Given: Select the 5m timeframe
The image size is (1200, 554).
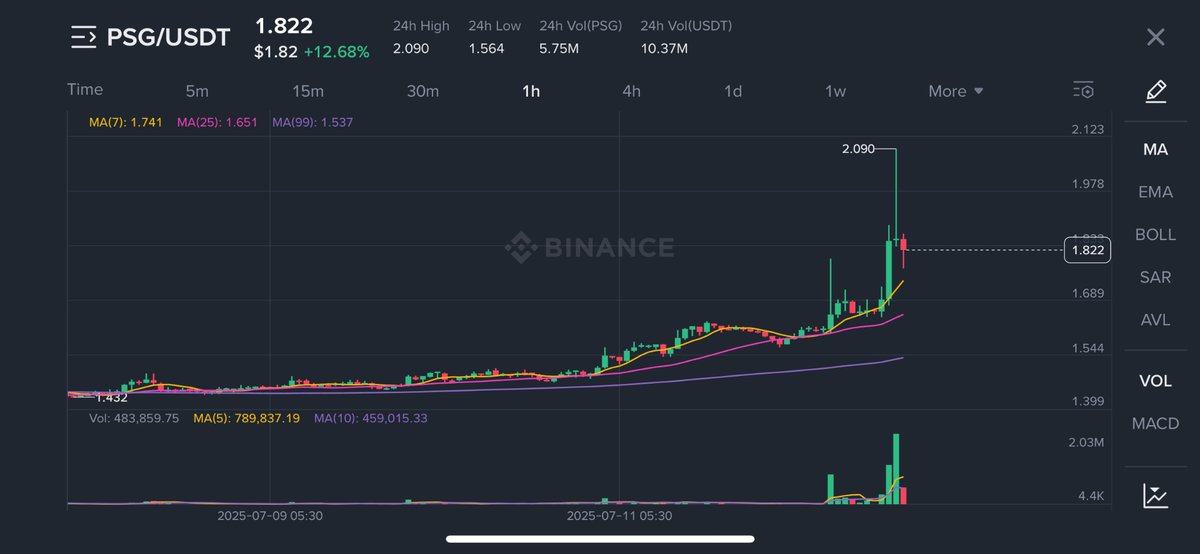Looking at the screenshot, I should pos(197,91).
